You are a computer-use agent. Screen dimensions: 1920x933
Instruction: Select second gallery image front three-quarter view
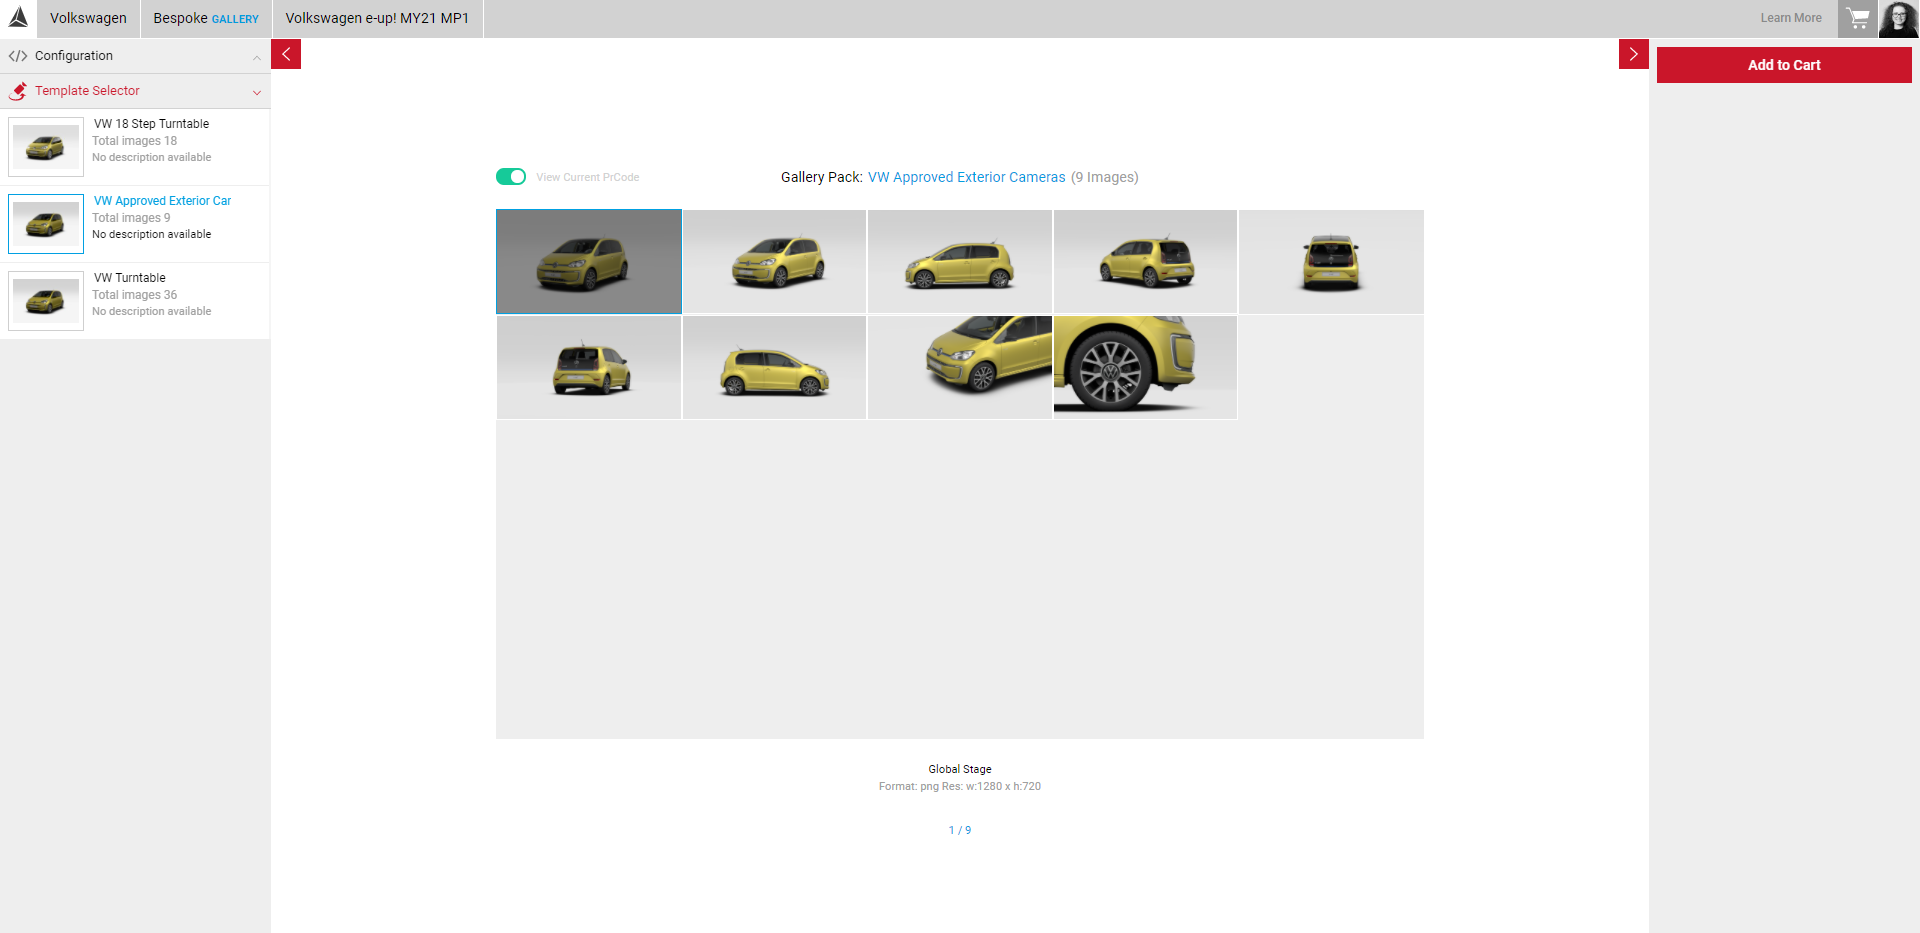[x=775, y=261]
